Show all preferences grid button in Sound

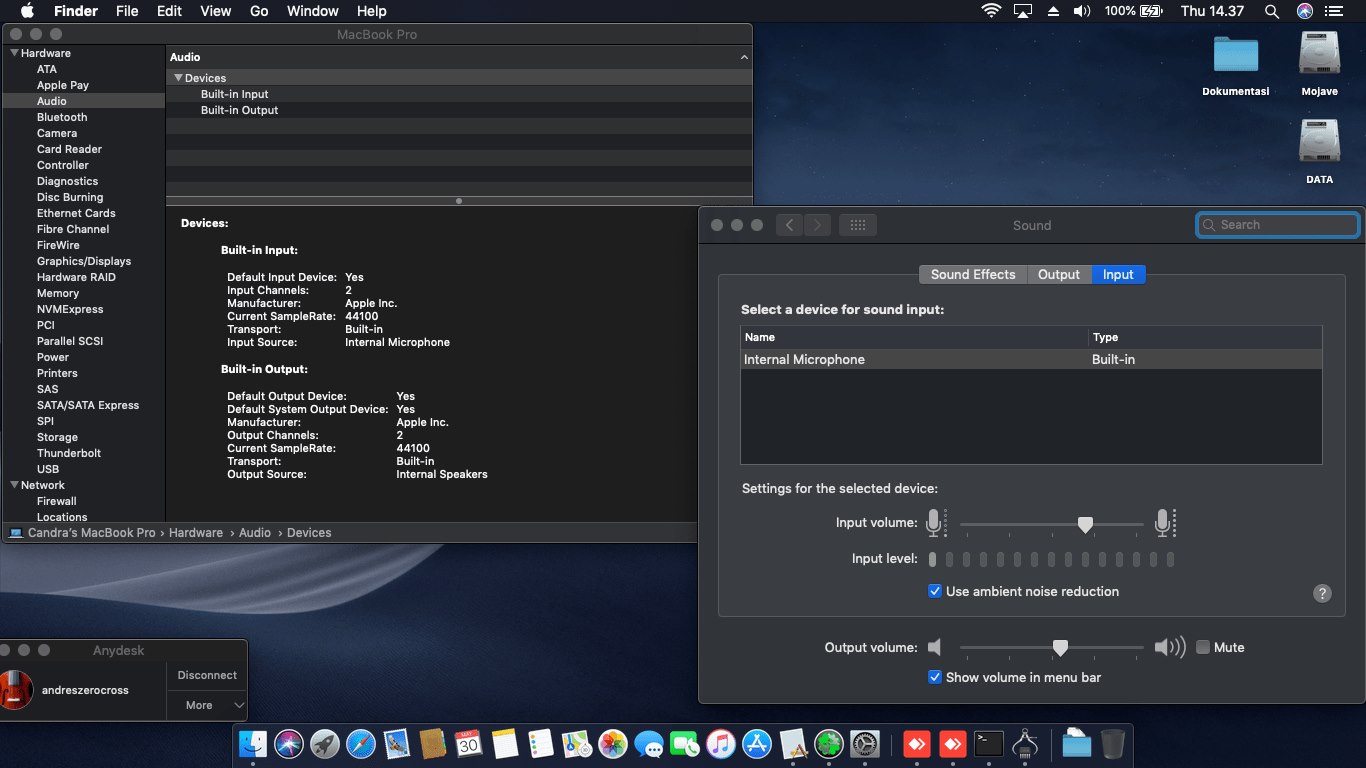857,225
